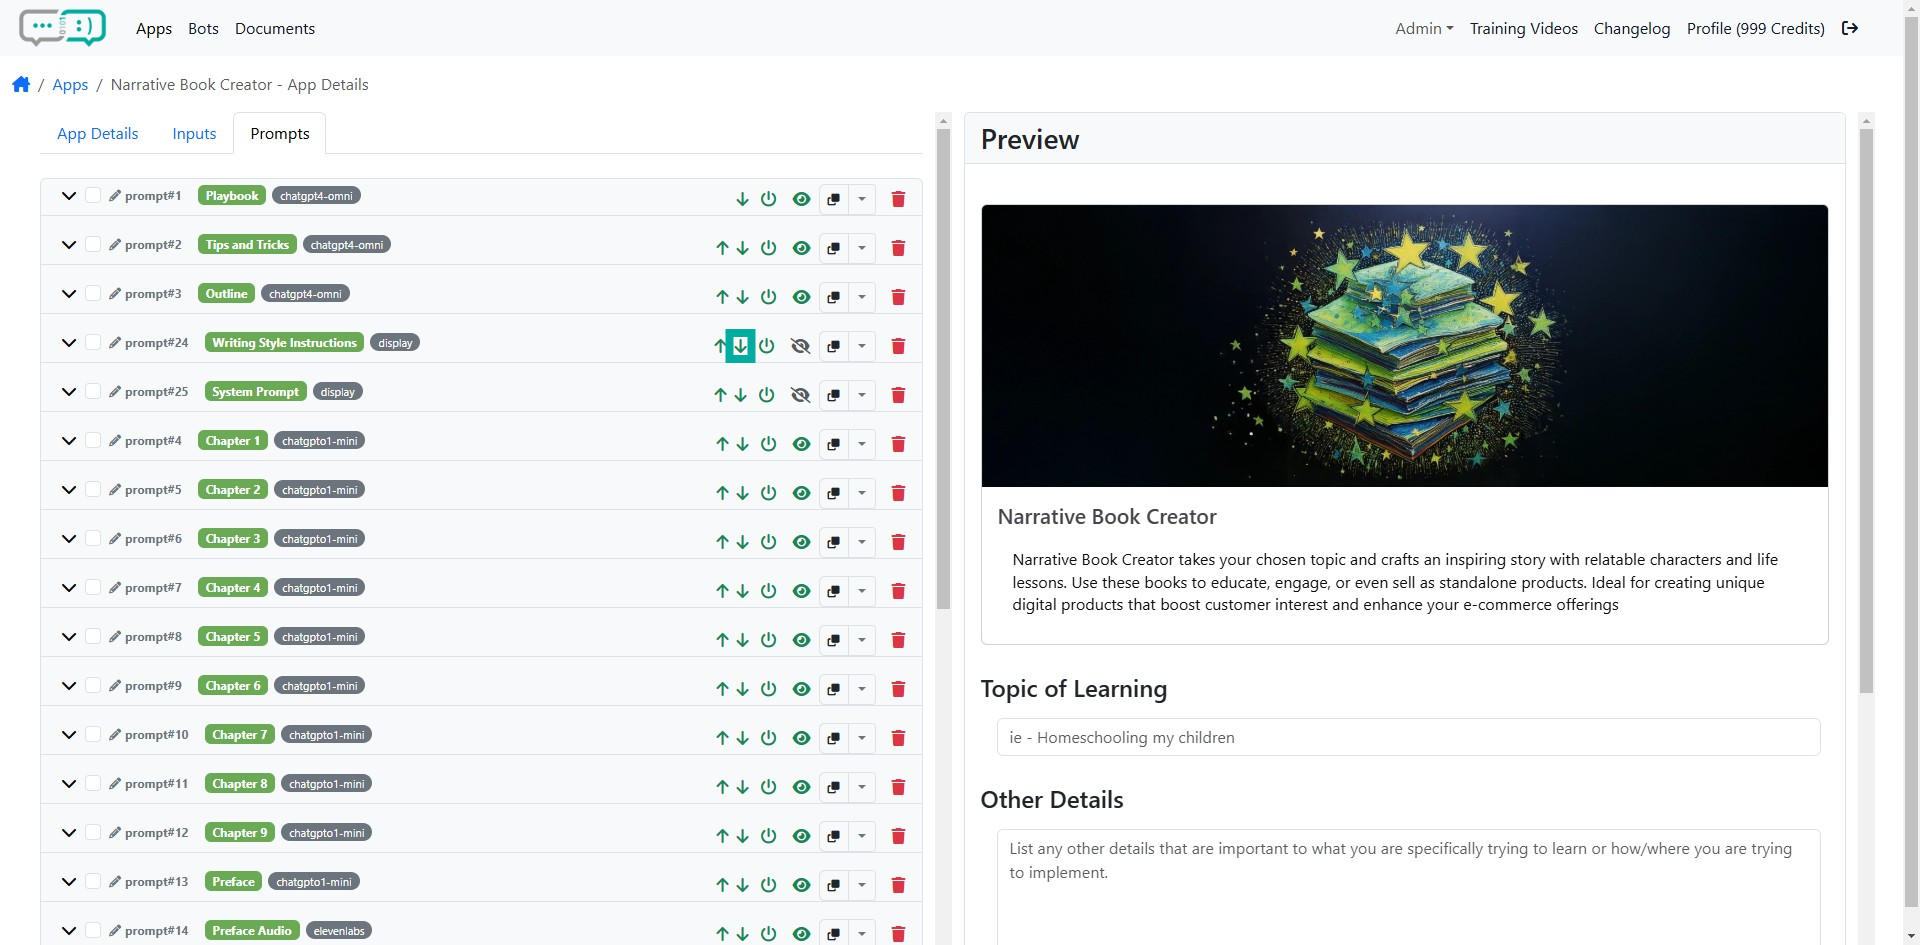The height and width of the screenshot is (945, 1920).
Task: Click pencil edit icon for prompt#5
Action: [x=115, y=490]
